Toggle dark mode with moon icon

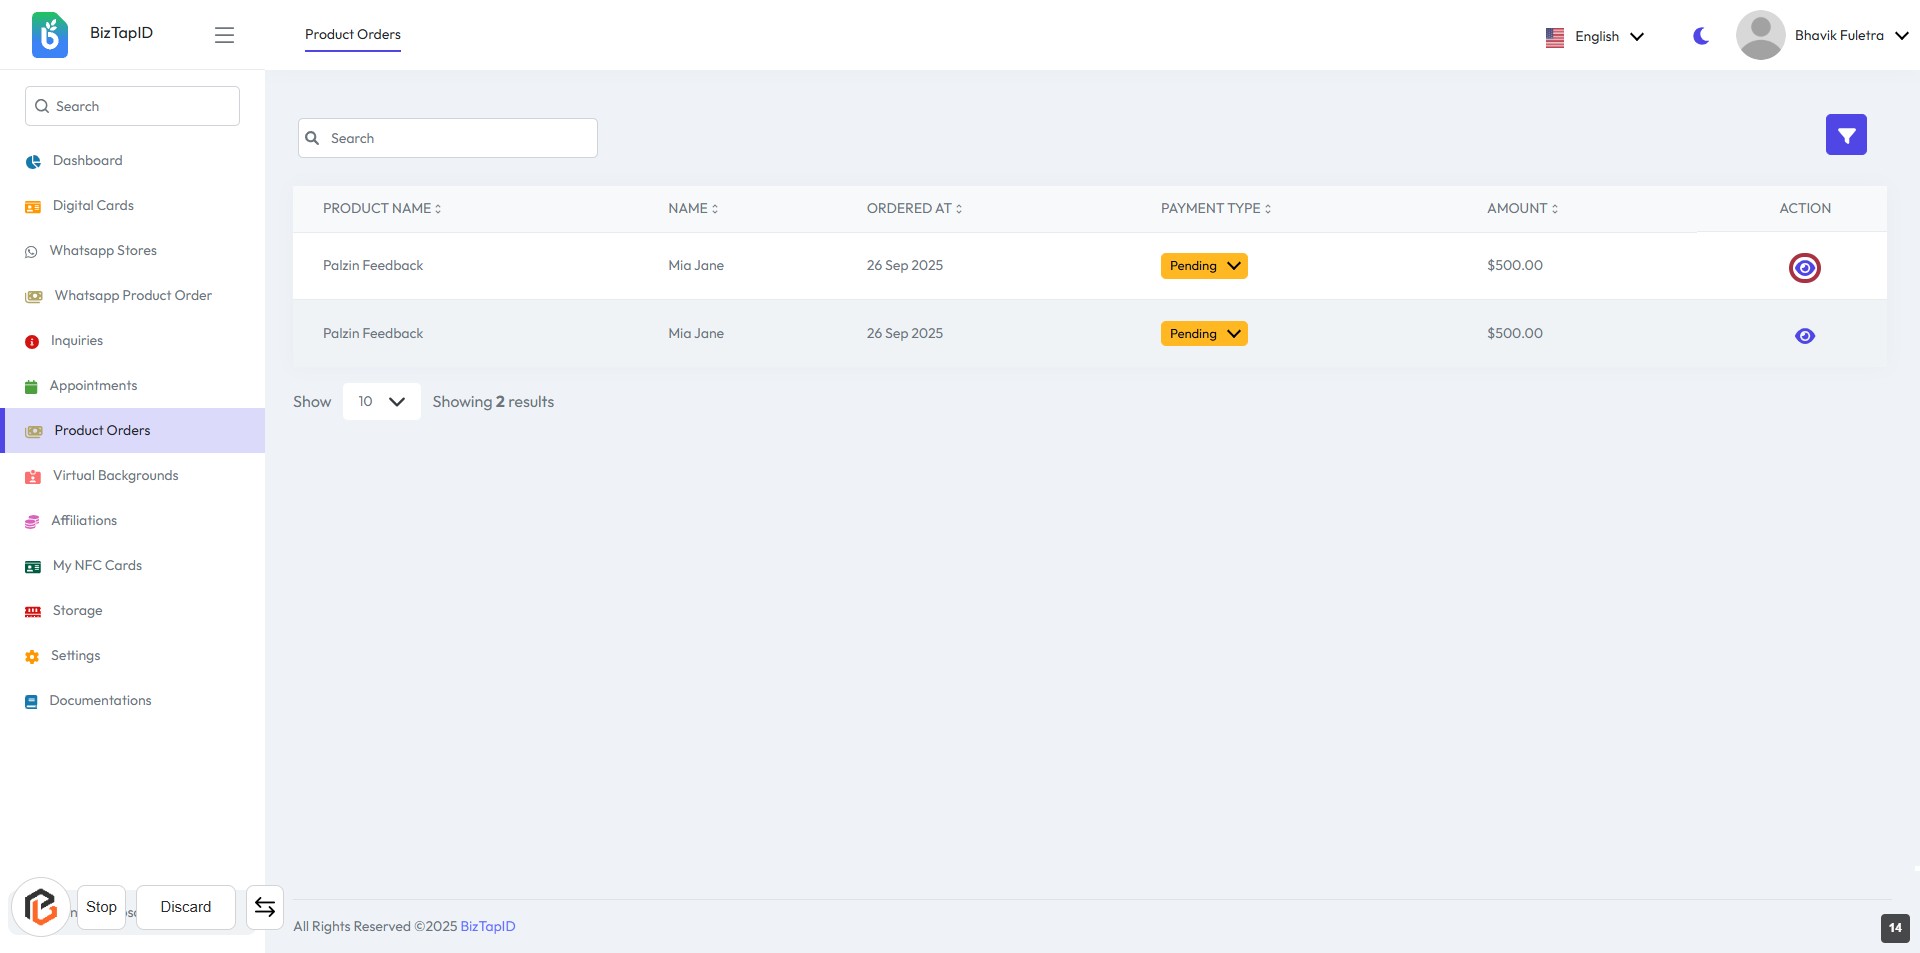[1700, 36]
